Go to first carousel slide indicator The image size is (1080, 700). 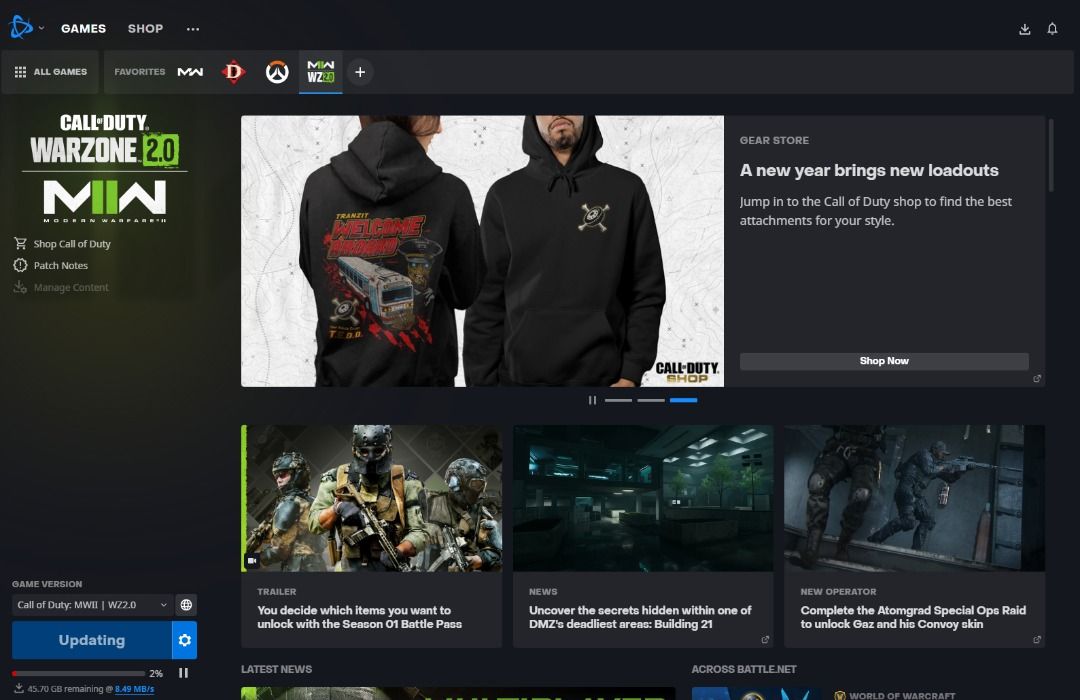tap(619, 400)
